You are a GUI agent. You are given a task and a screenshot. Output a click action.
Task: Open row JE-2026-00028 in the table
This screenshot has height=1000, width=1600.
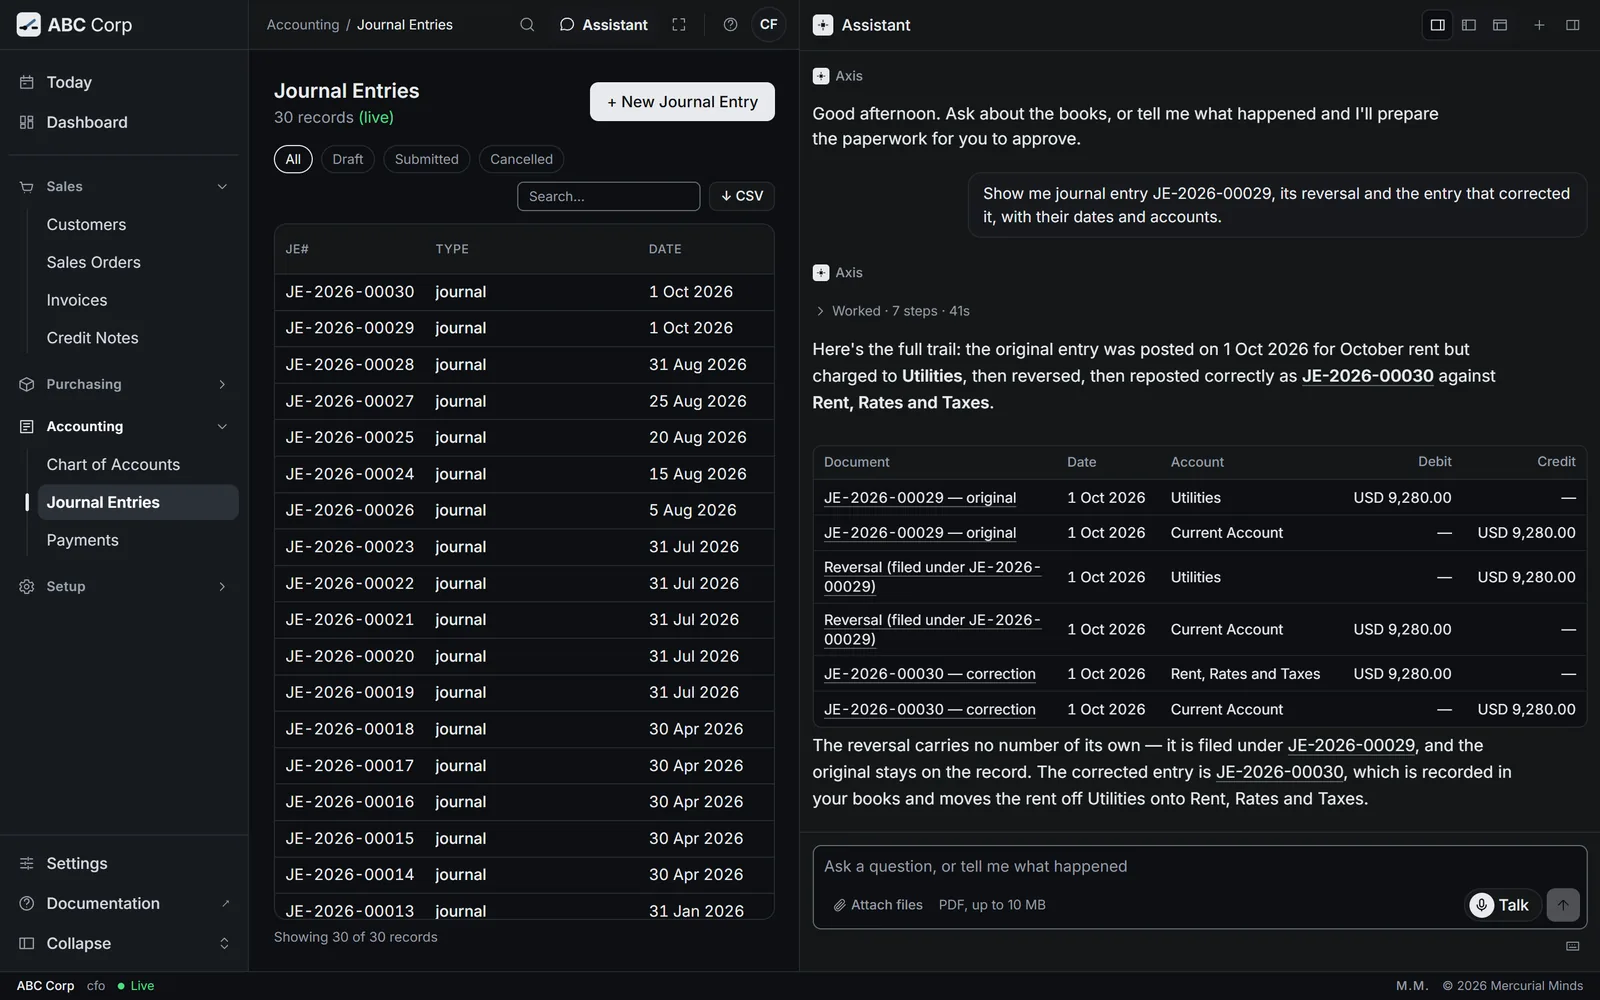(x=524, y=365)
